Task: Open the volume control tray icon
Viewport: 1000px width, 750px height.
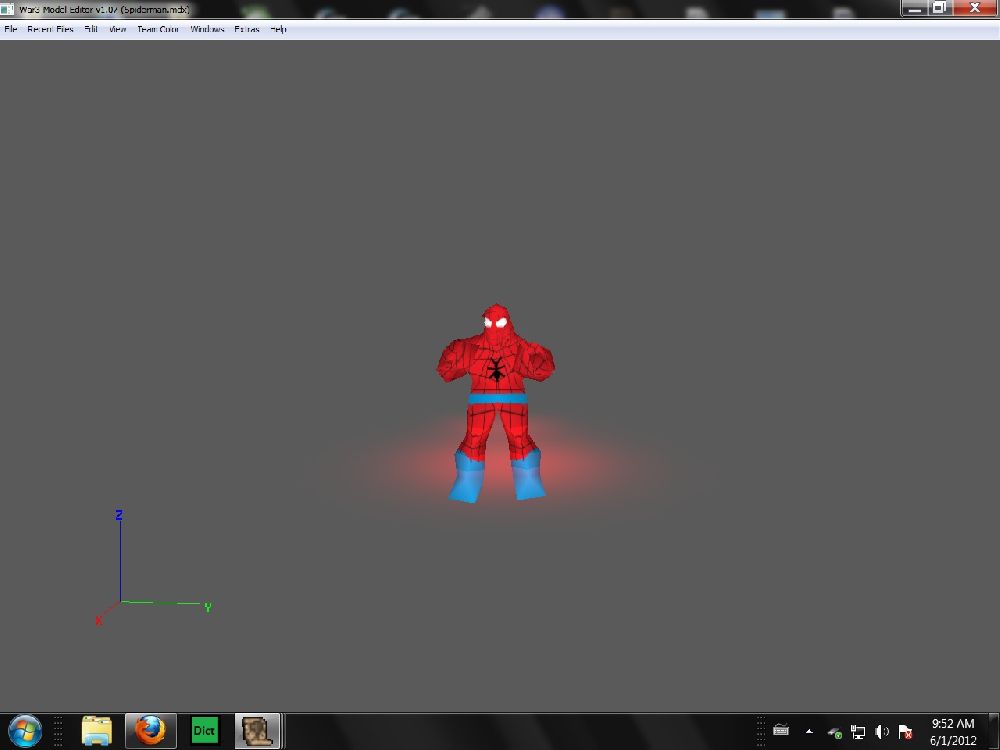Action: (882, 732)
